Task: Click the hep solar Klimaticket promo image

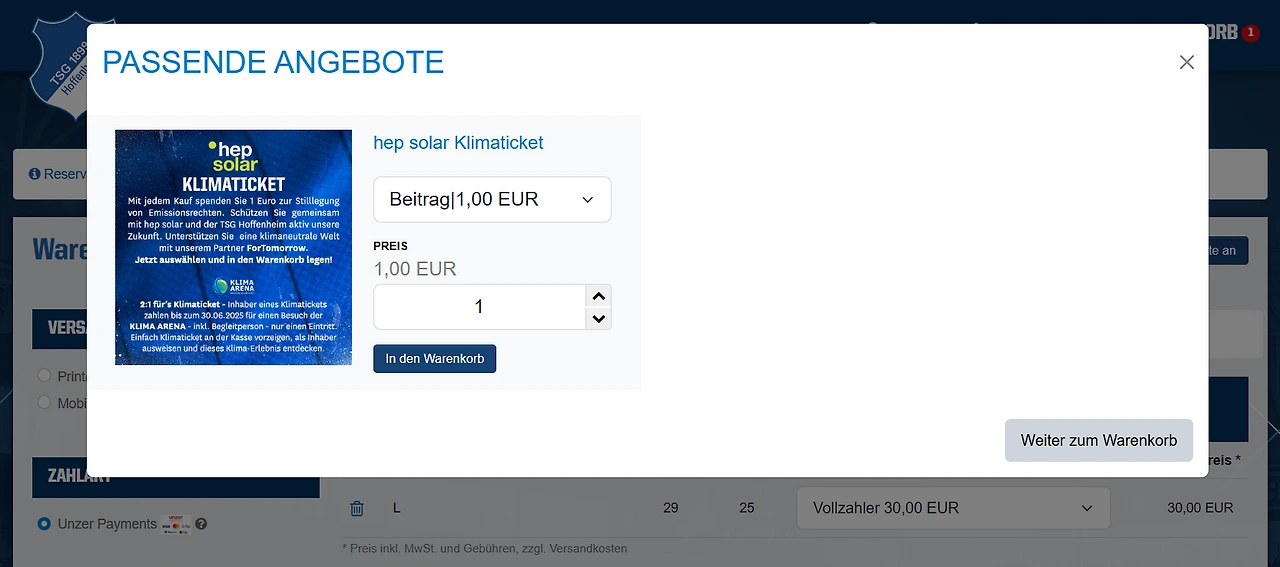Action: (x=233, y=247)
